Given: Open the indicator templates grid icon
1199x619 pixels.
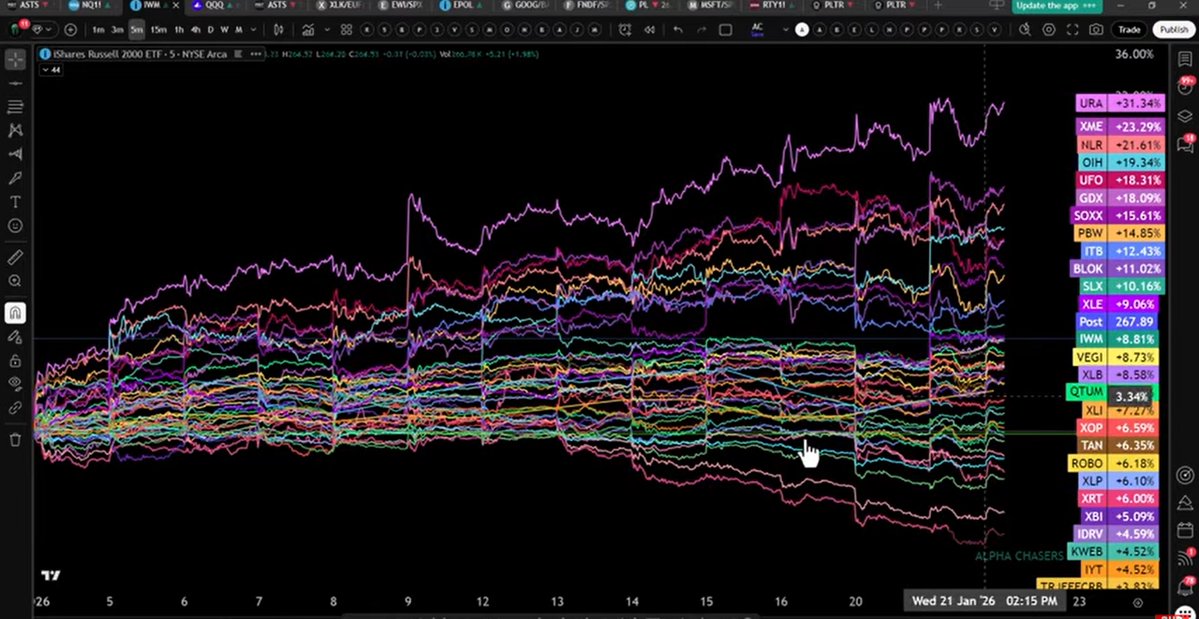Looking at the screenshot, I should pos(346,30).
